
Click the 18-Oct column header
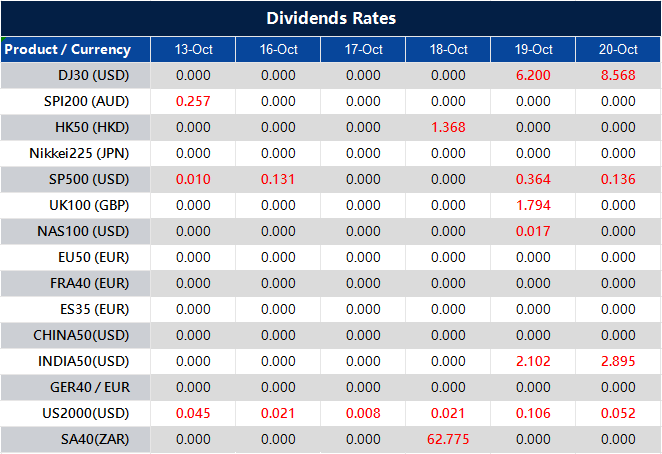448,49
